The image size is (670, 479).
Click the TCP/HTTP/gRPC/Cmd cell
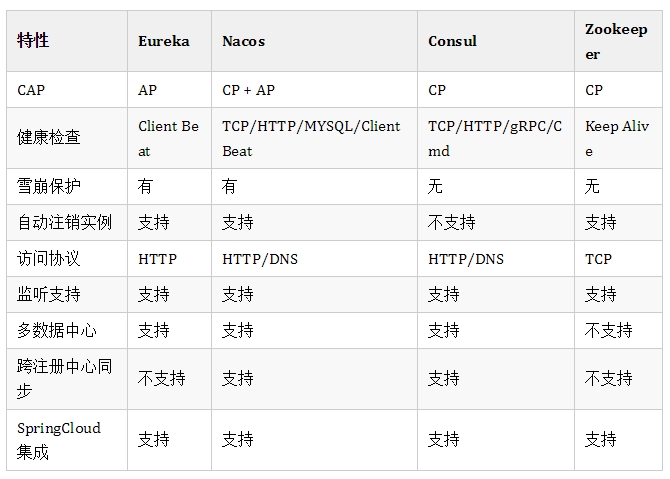point(494,138)
